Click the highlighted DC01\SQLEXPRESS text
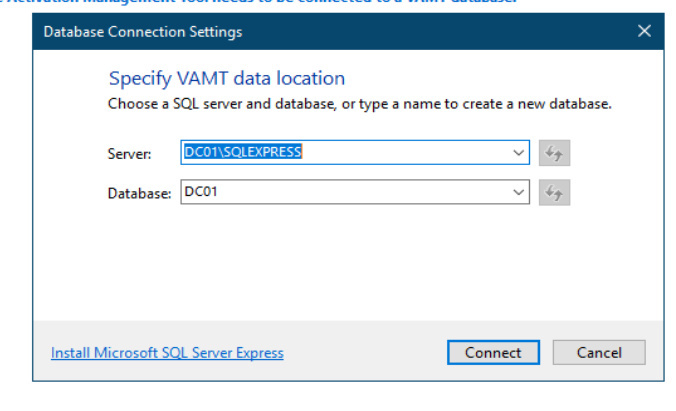676x411 pixels. tap(243, 153)
